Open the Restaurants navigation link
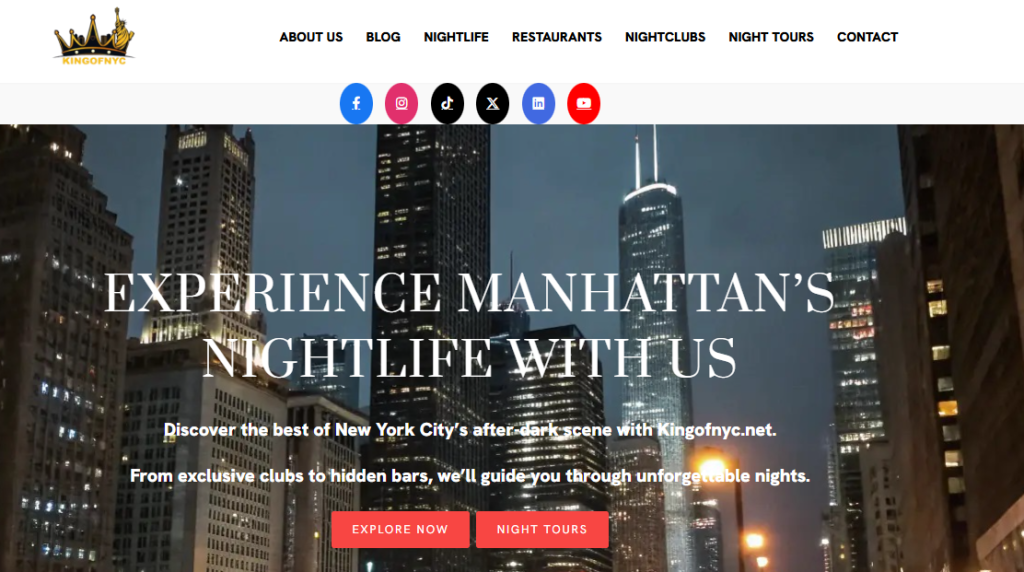This screenshot has width=1024, height=572. pyautogui.click(x=556, y=37)
